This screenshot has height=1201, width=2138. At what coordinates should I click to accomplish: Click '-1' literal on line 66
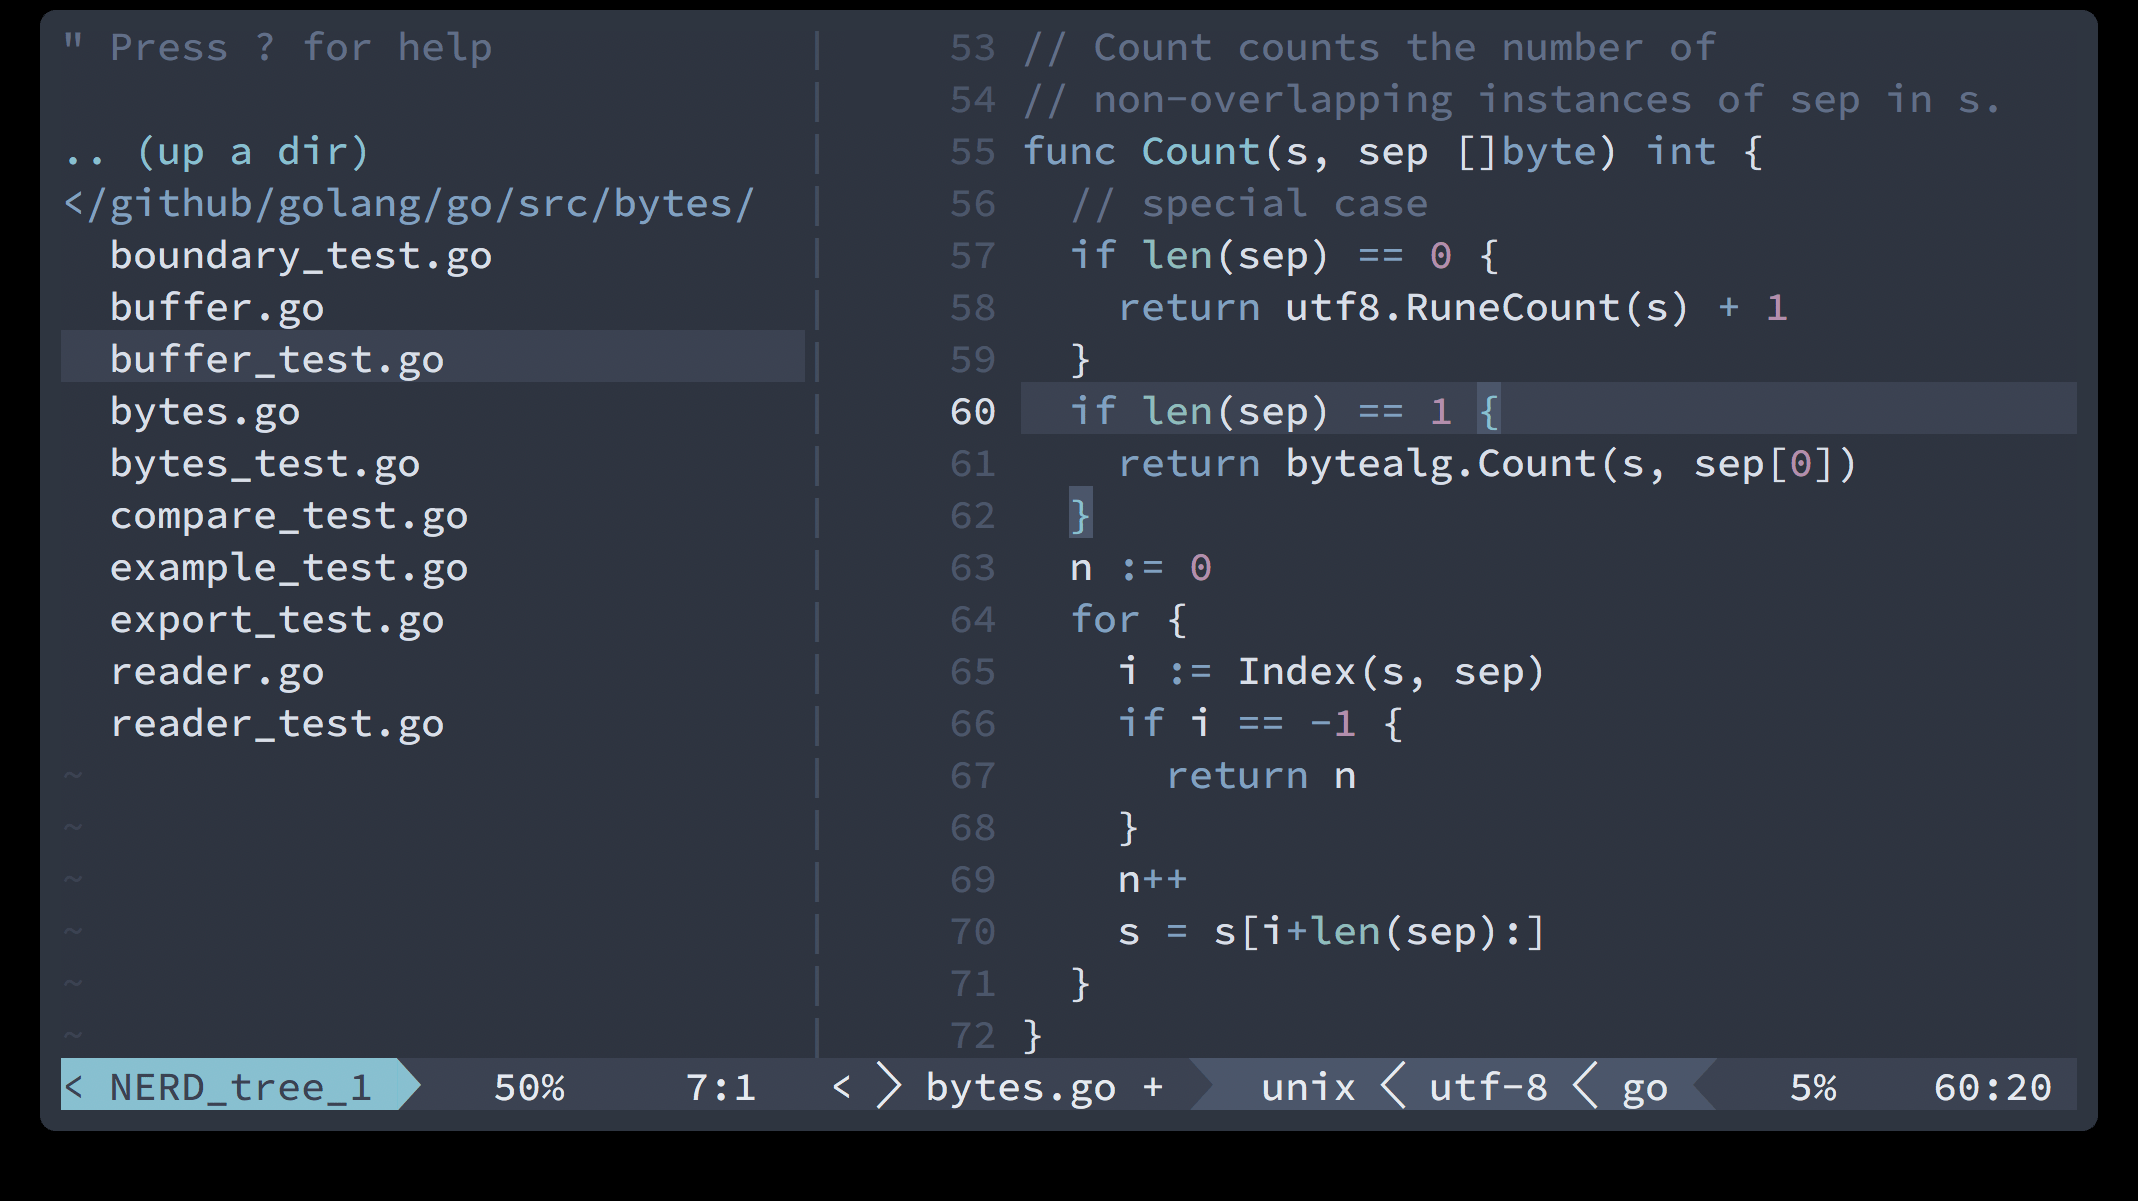1332,724
